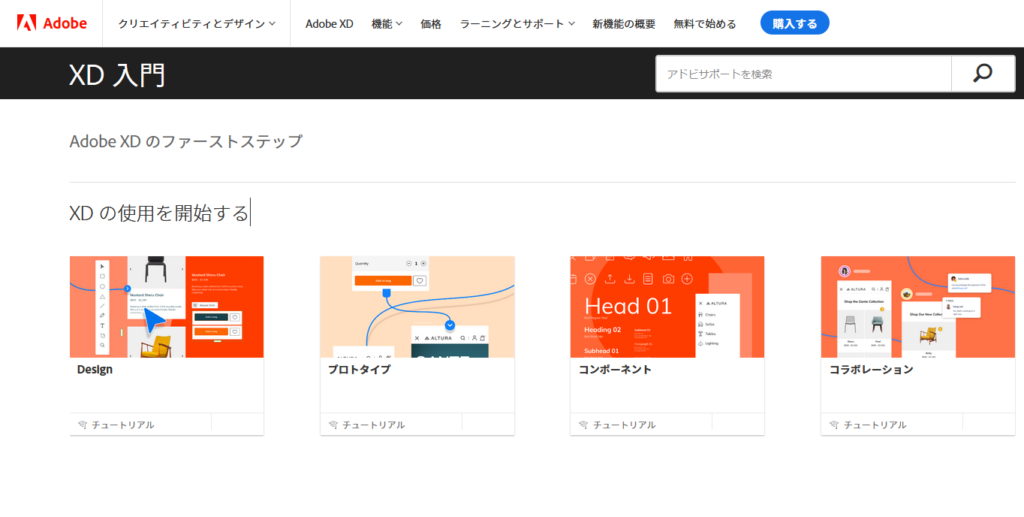1024x517 pixels.
Task: Open the コラボレーション tutorial thumbnail
Action: [x=918, y=307]
